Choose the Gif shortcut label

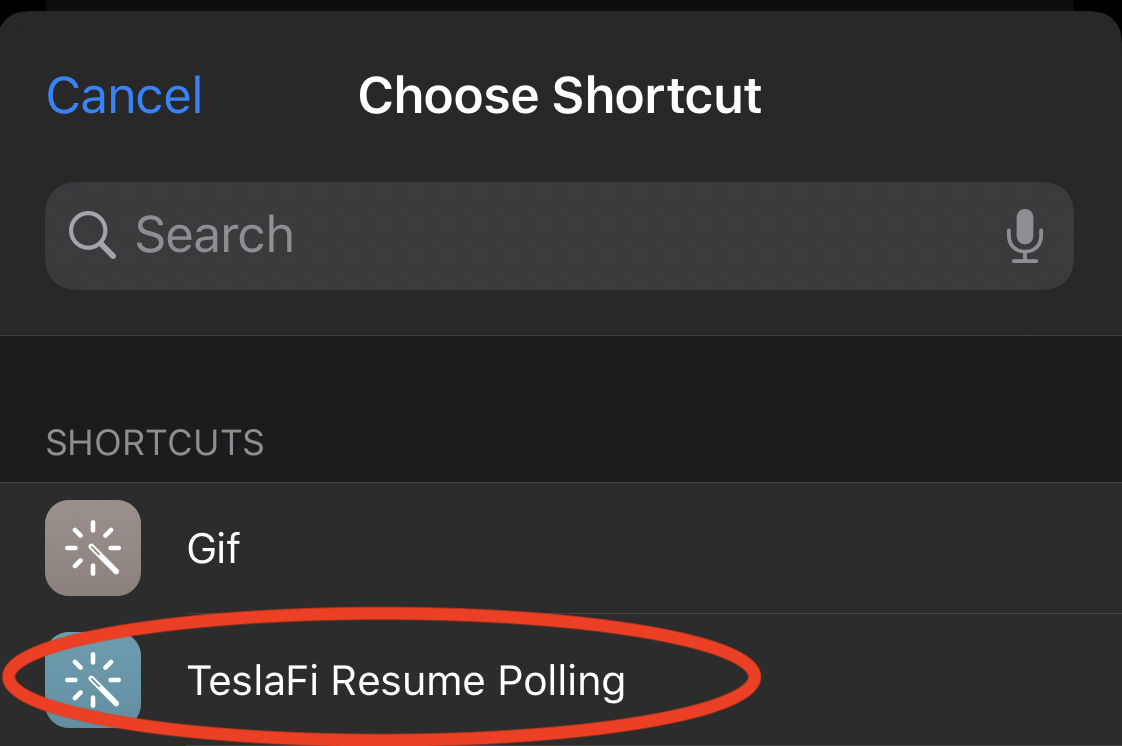tap(213, 549)
